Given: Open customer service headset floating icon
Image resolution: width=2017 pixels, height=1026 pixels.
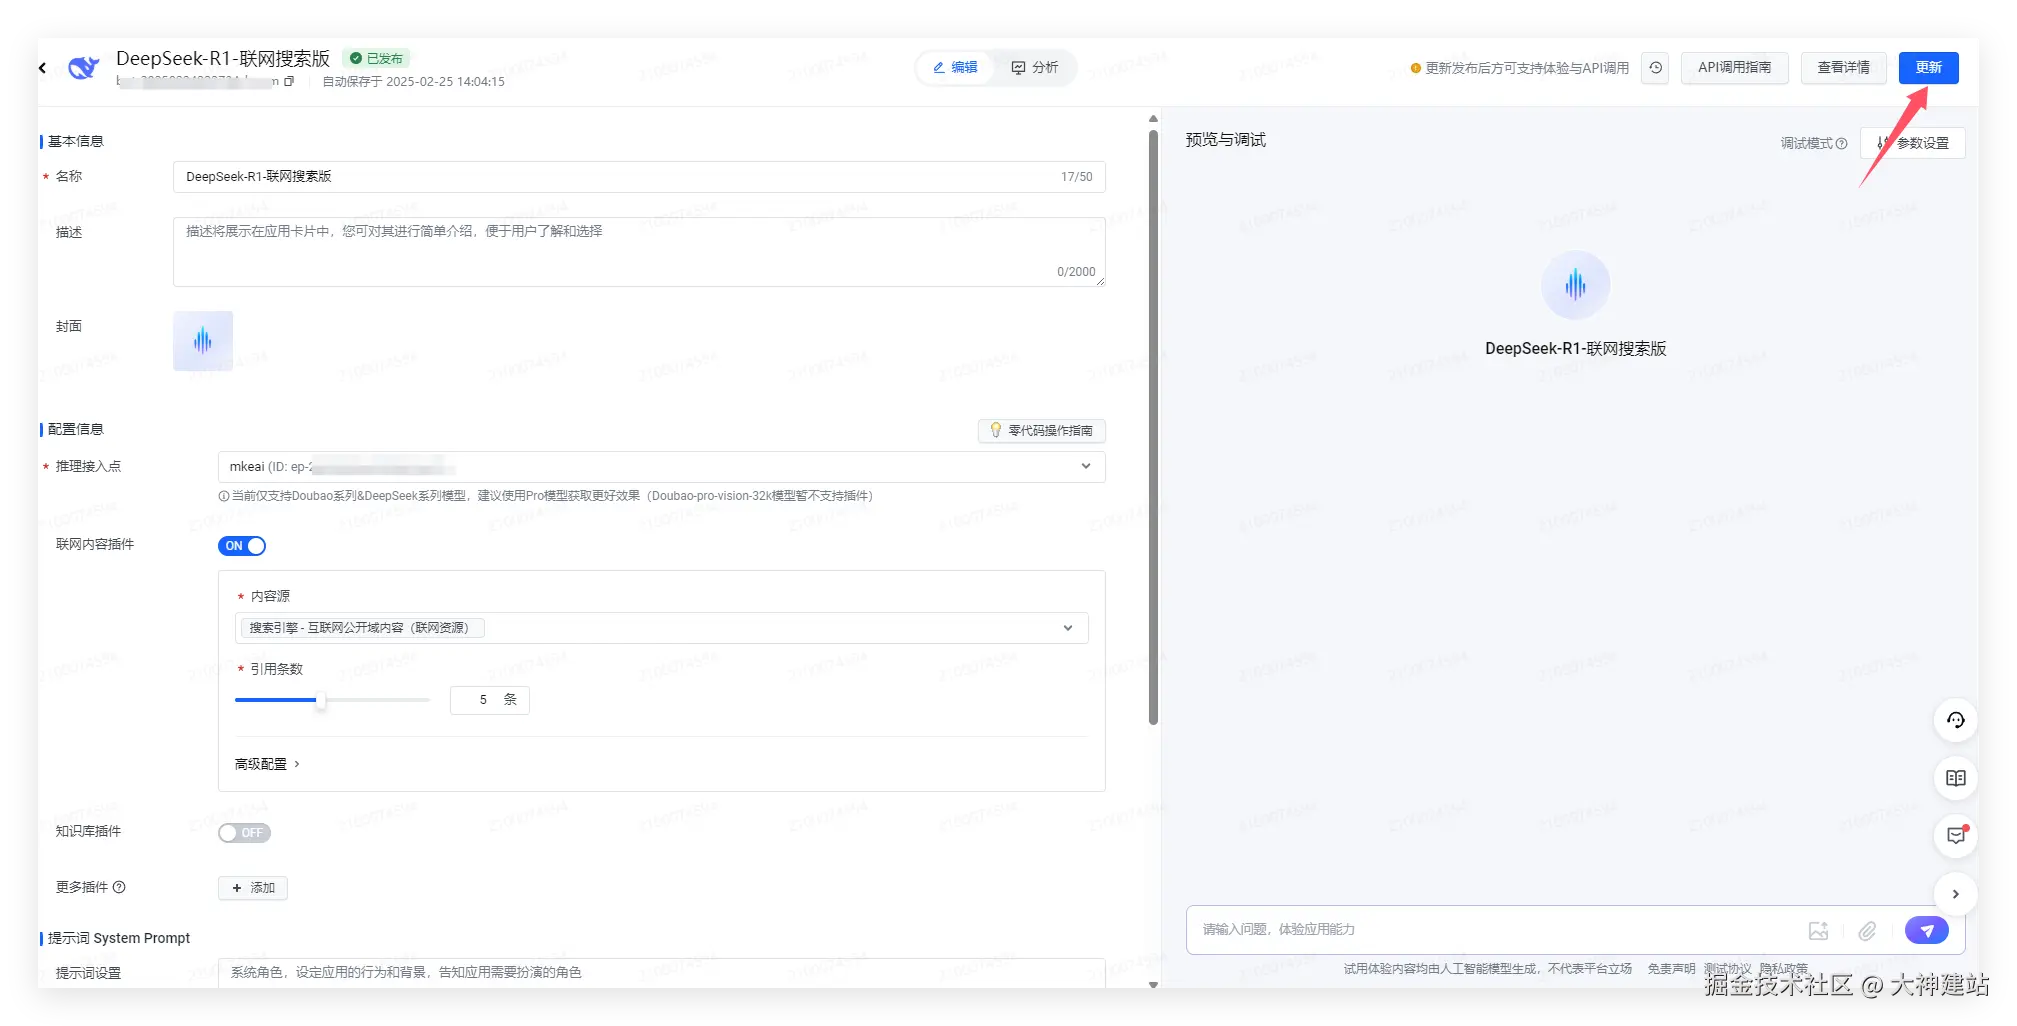Looking at the screenshot, I should point(1956,720).
